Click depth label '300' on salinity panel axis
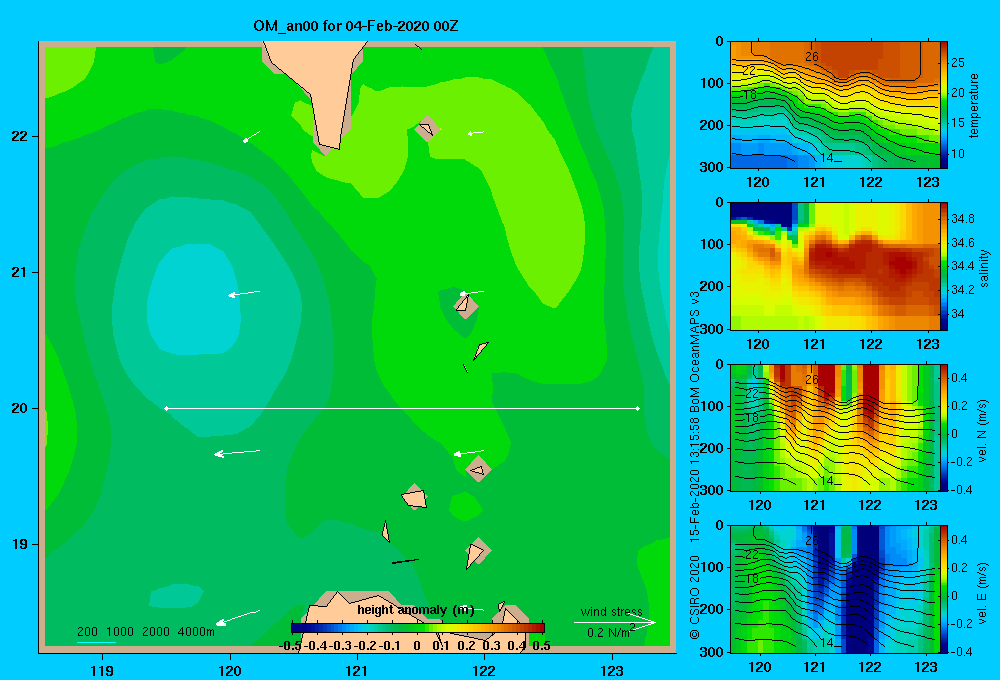 pos(711,329)
